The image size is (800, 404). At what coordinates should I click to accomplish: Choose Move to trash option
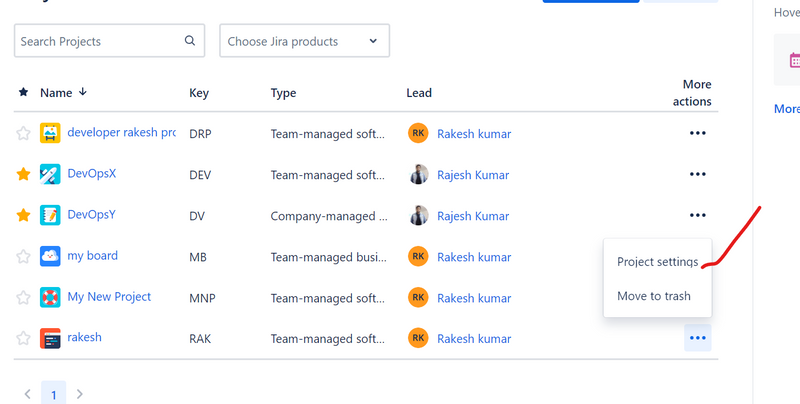click(x=653, y=296)
